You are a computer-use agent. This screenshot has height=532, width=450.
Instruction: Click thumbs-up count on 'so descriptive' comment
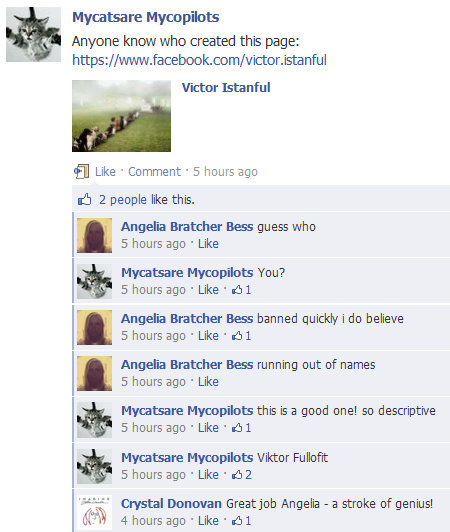coord(241,428)
